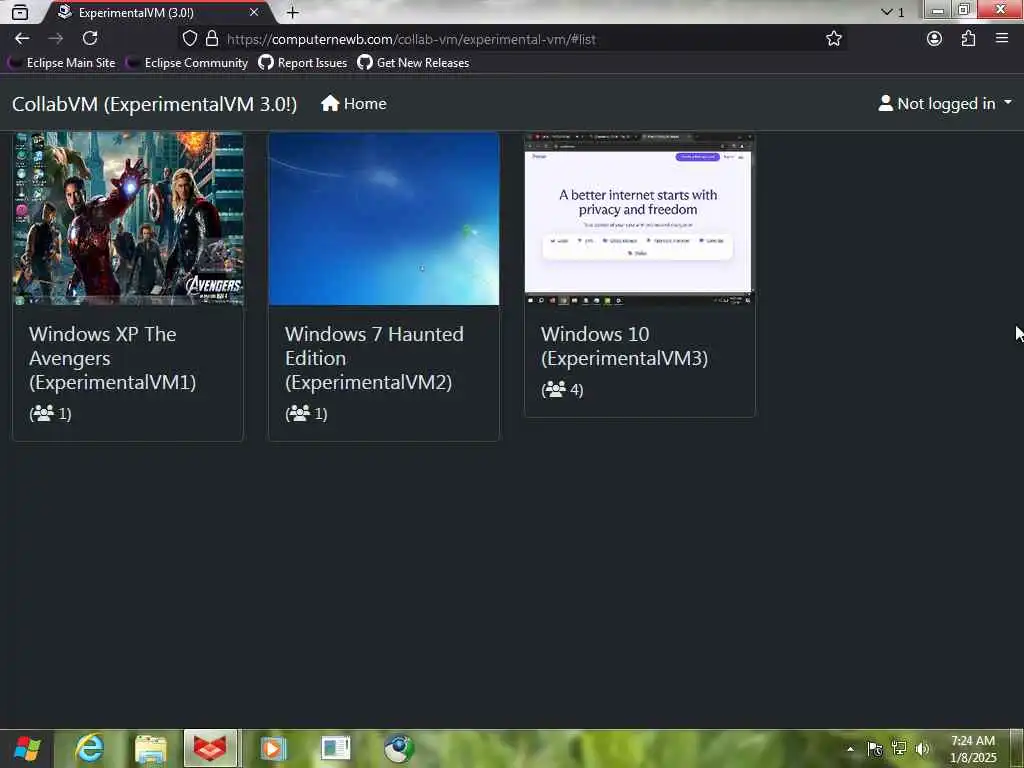Open the browser hamburger menu
This screenshot has height=768, width=1024.
tap(1002, 39)
